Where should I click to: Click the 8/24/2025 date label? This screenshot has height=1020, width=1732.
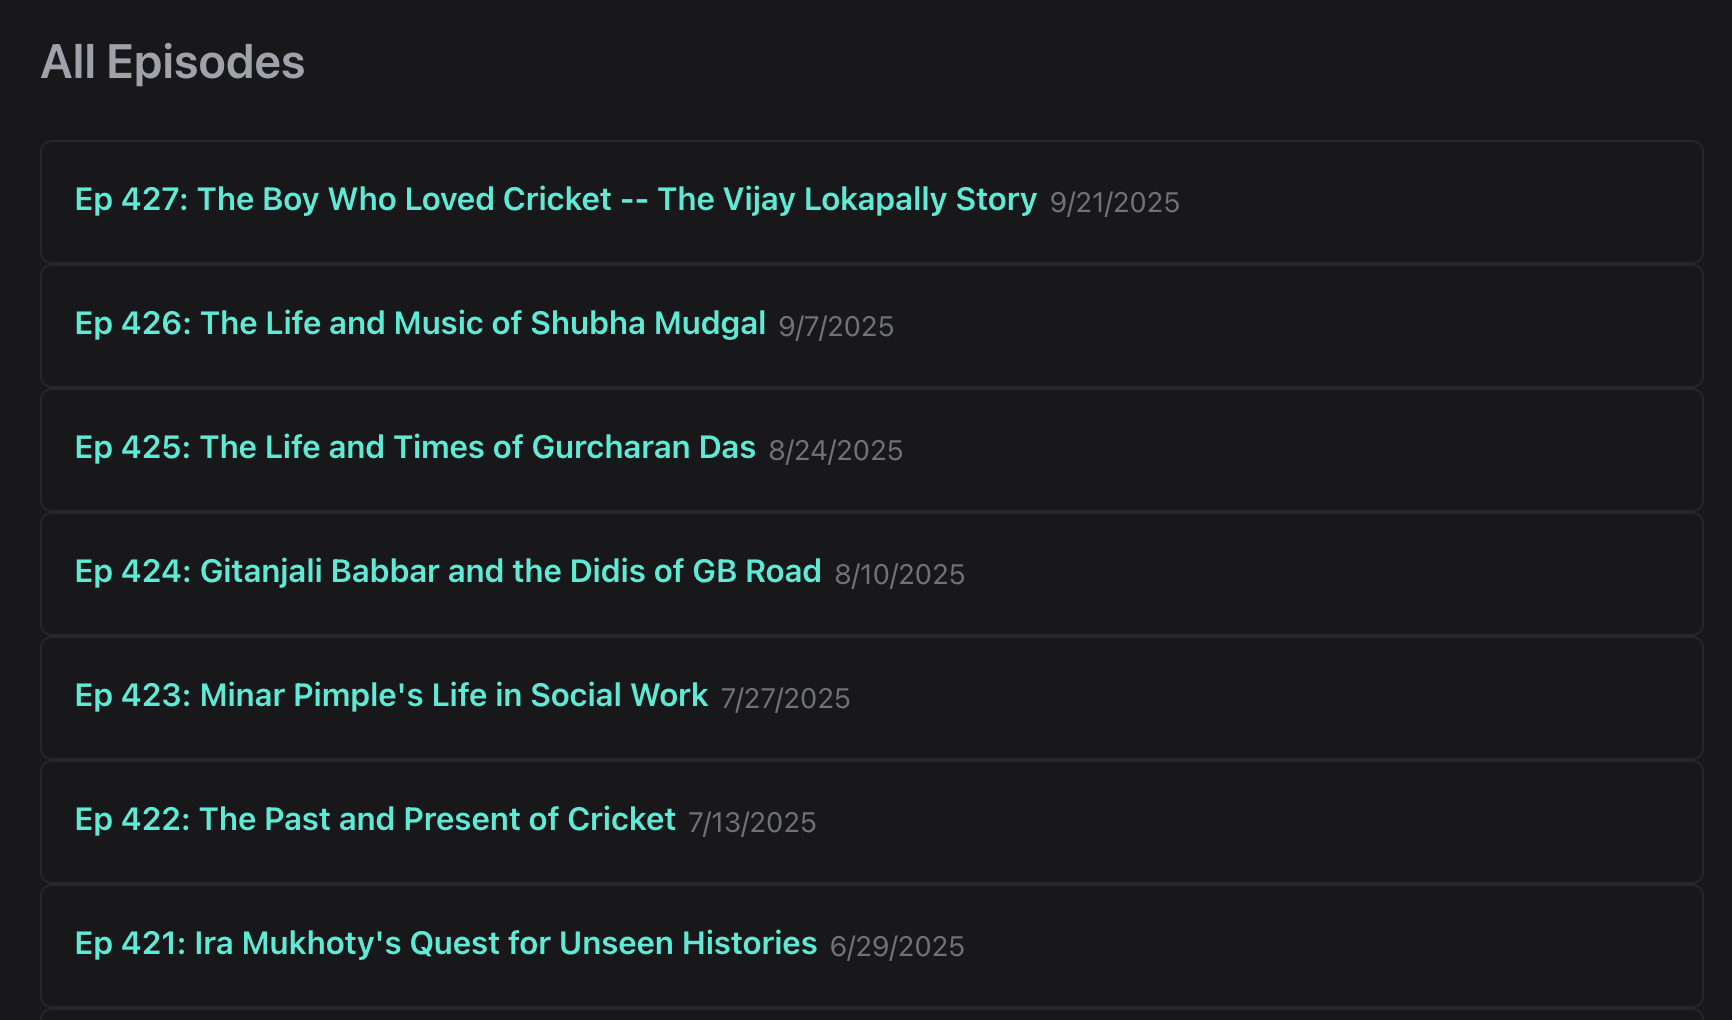(835, 451)
